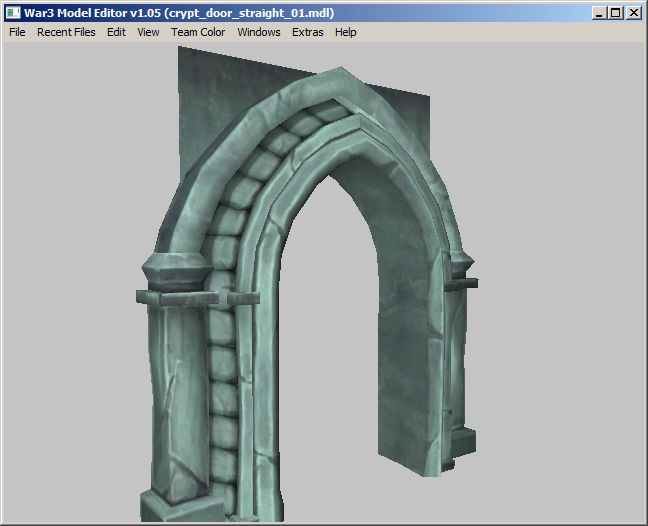Open the Help menu
Viewport: 648px width, 526px height.
coord(345,32)
